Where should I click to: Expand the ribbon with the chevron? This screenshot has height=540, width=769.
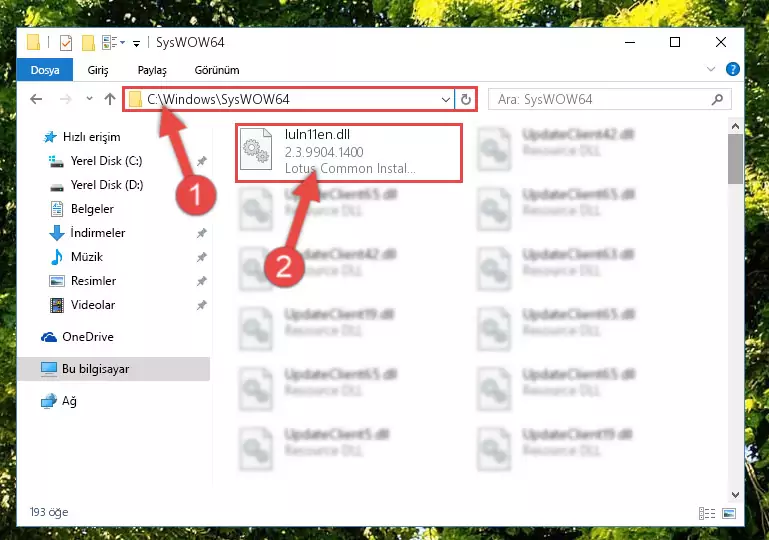(x=710, y=69)
